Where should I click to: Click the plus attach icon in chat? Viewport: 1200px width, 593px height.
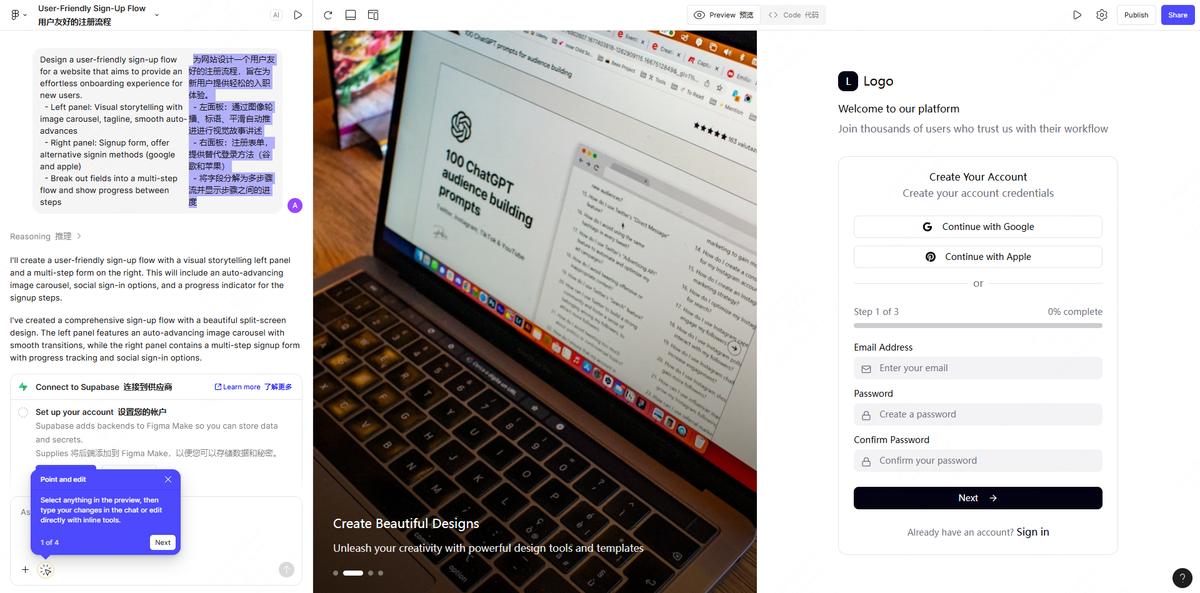pos(25,570)
